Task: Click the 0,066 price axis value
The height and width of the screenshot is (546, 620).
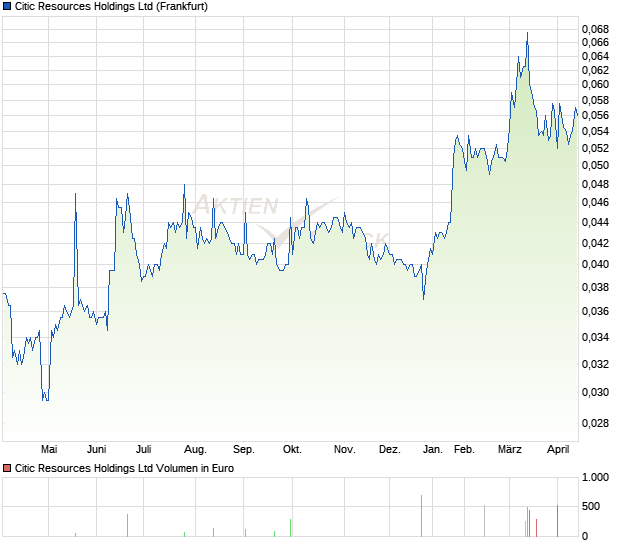Action: click(x=595, y=42)
